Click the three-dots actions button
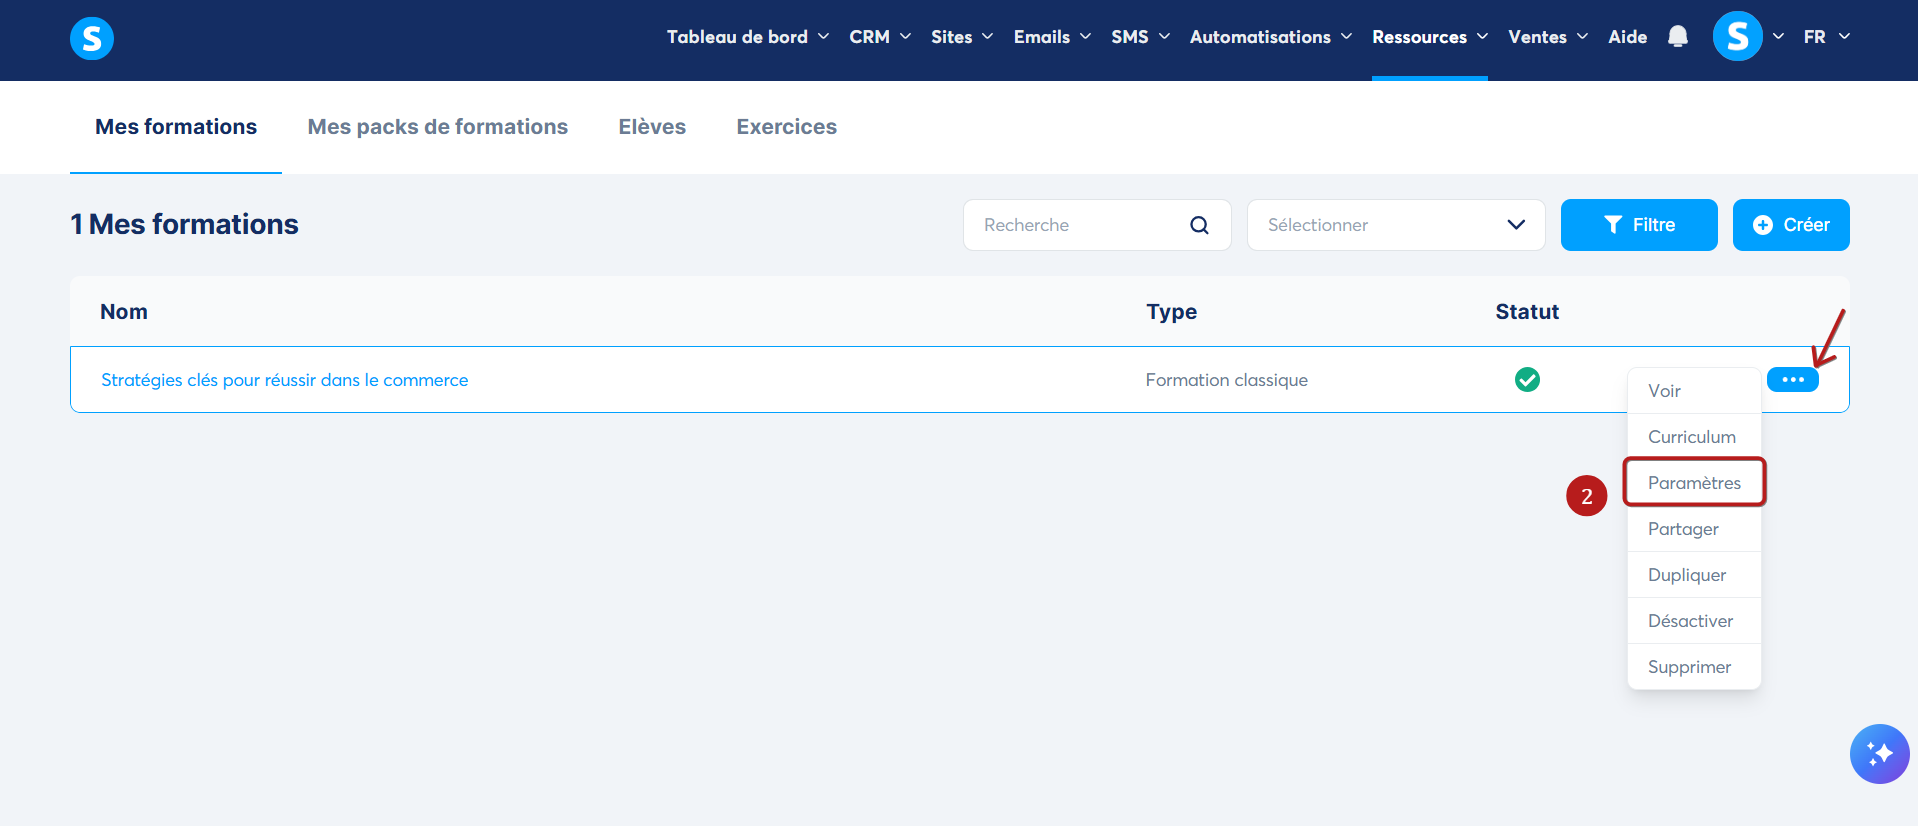Image resolution: width=1918 pixels, height=826 pixels. click(x=1793, y=380)
